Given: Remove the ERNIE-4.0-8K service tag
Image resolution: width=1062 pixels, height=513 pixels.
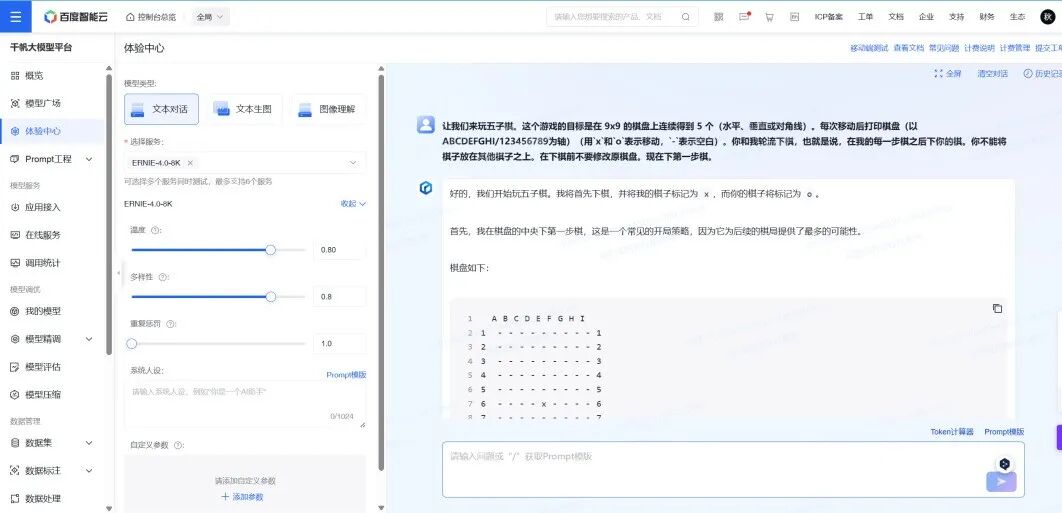Looking at the screenshot, I should 190,163.
